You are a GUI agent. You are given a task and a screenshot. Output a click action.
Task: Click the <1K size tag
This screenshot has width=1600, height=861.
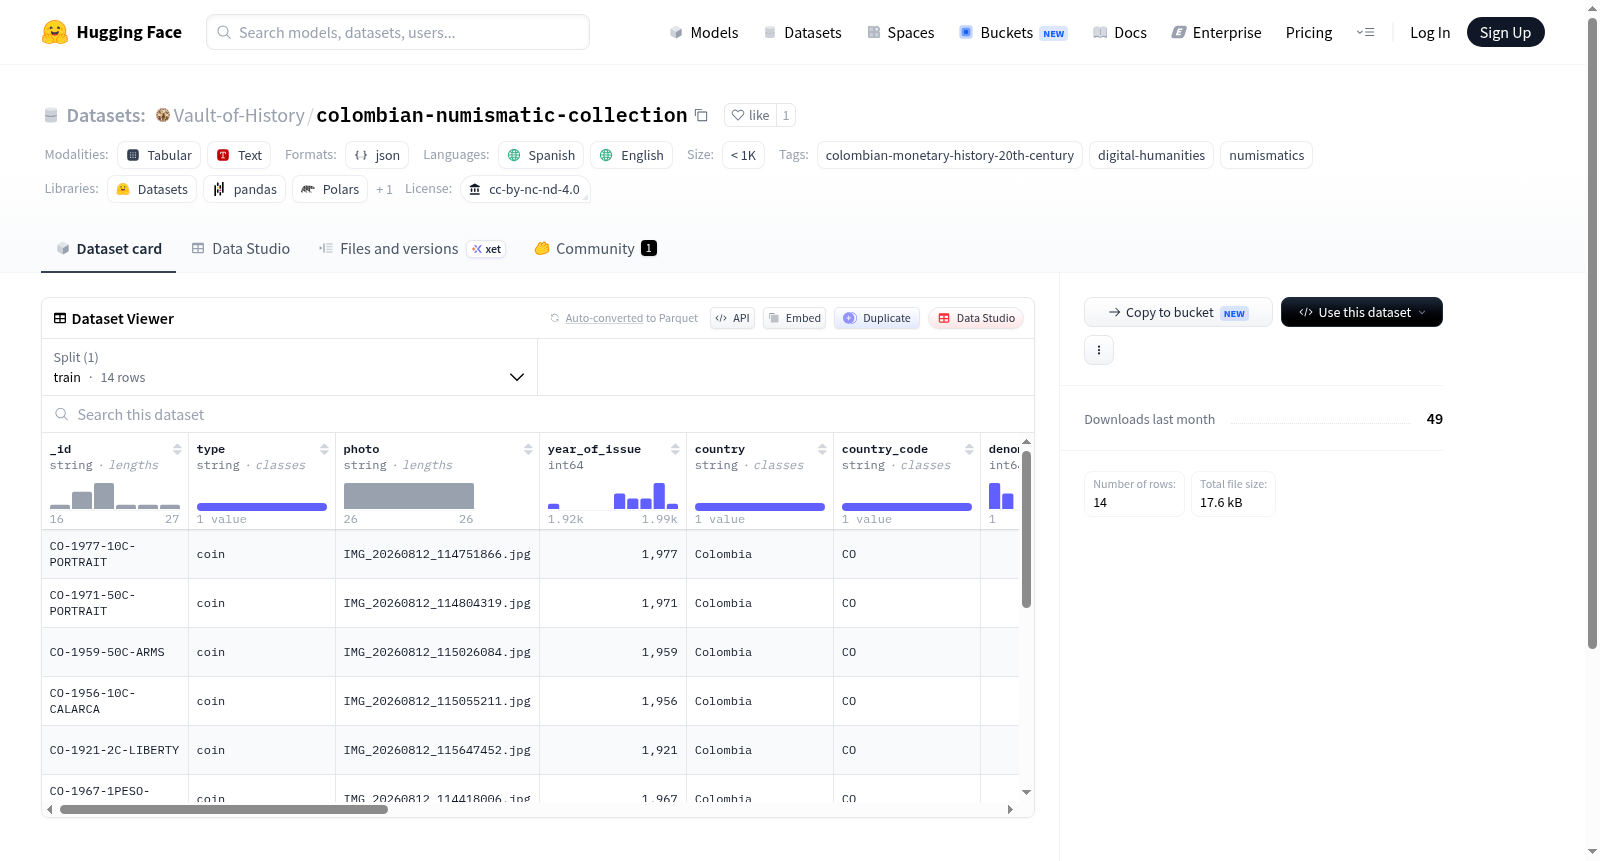click(x=743, y=155)
